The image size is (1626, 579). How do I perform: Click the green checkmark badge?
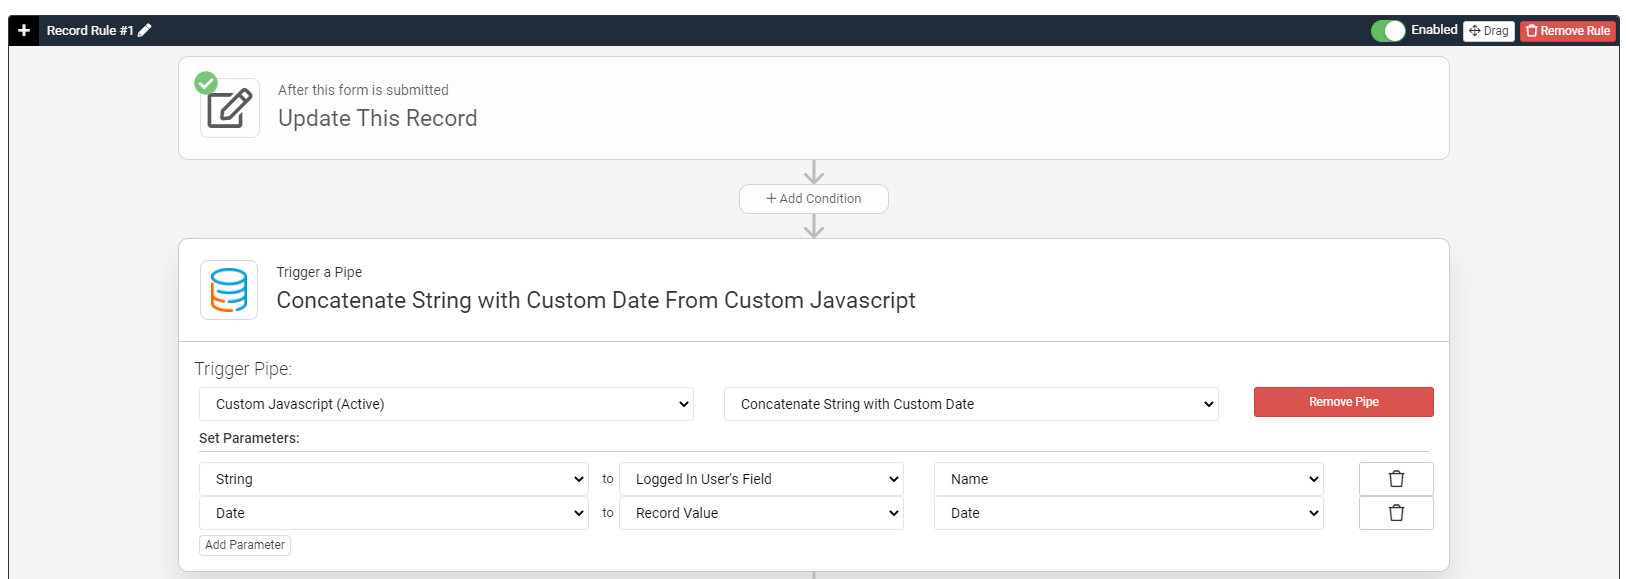(206, 83)
